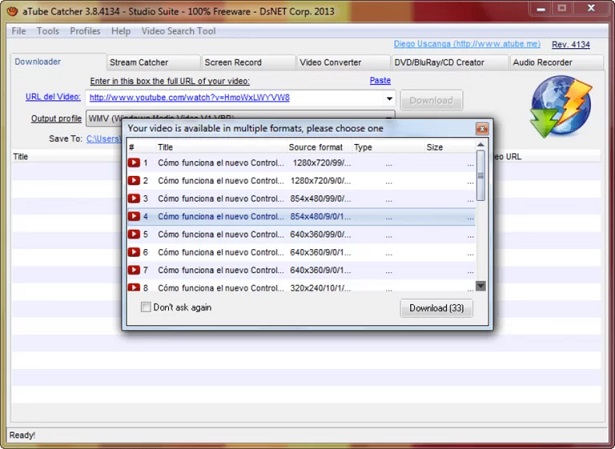Select format row 2 with 1280x720 source
The width and height of the screenshot is (615, 449).
(301, 181)
